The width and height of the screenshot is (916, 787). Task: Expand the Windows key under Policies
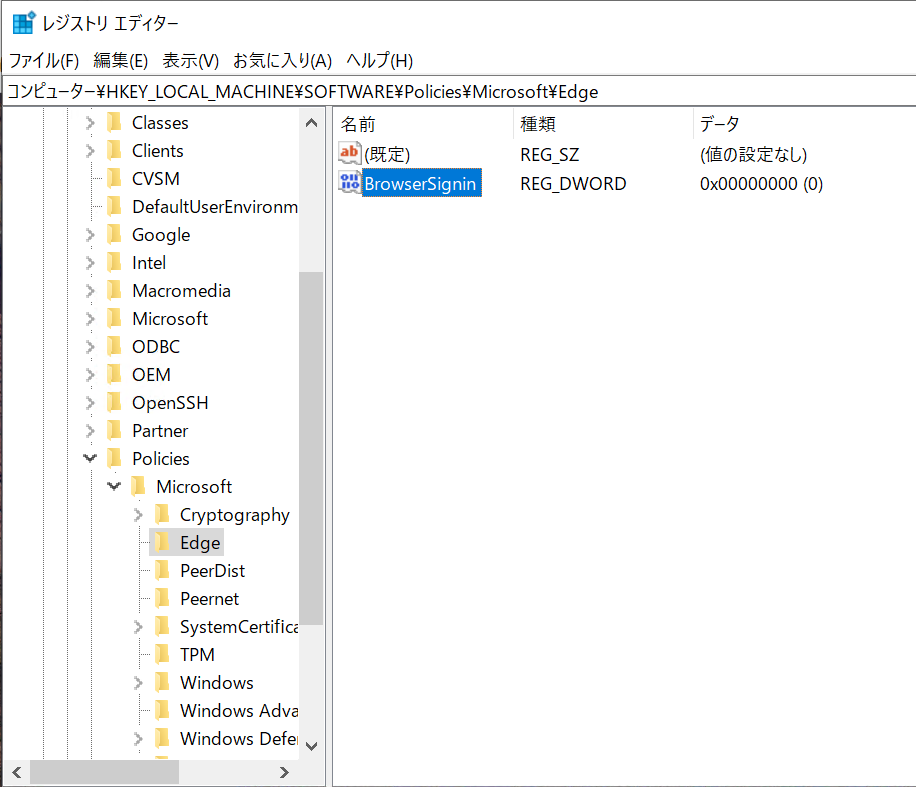click(138, 682)
